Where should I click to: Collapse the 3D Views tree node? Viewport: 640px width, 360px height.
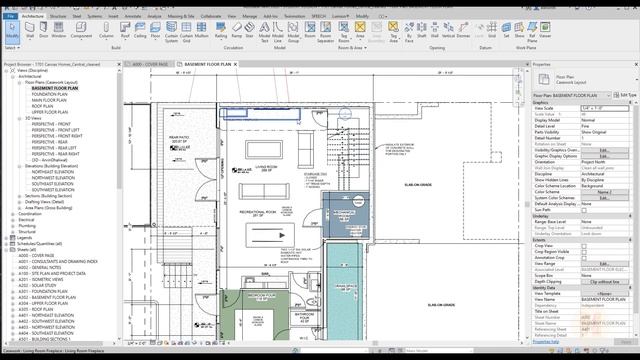pyautogui.click(x=20, y=118)
